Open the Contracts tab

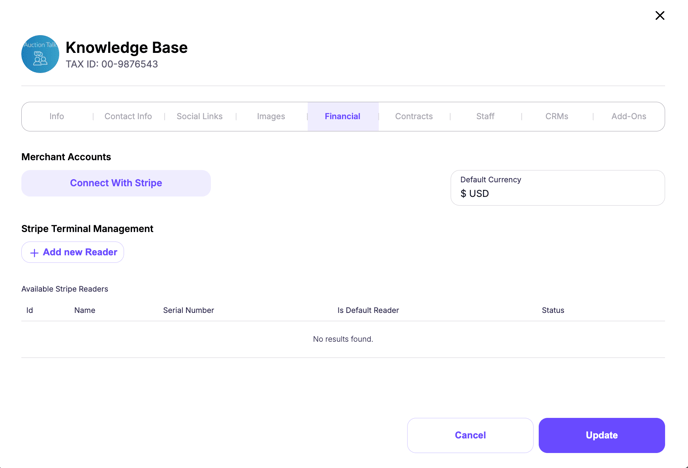coord(414,116)
